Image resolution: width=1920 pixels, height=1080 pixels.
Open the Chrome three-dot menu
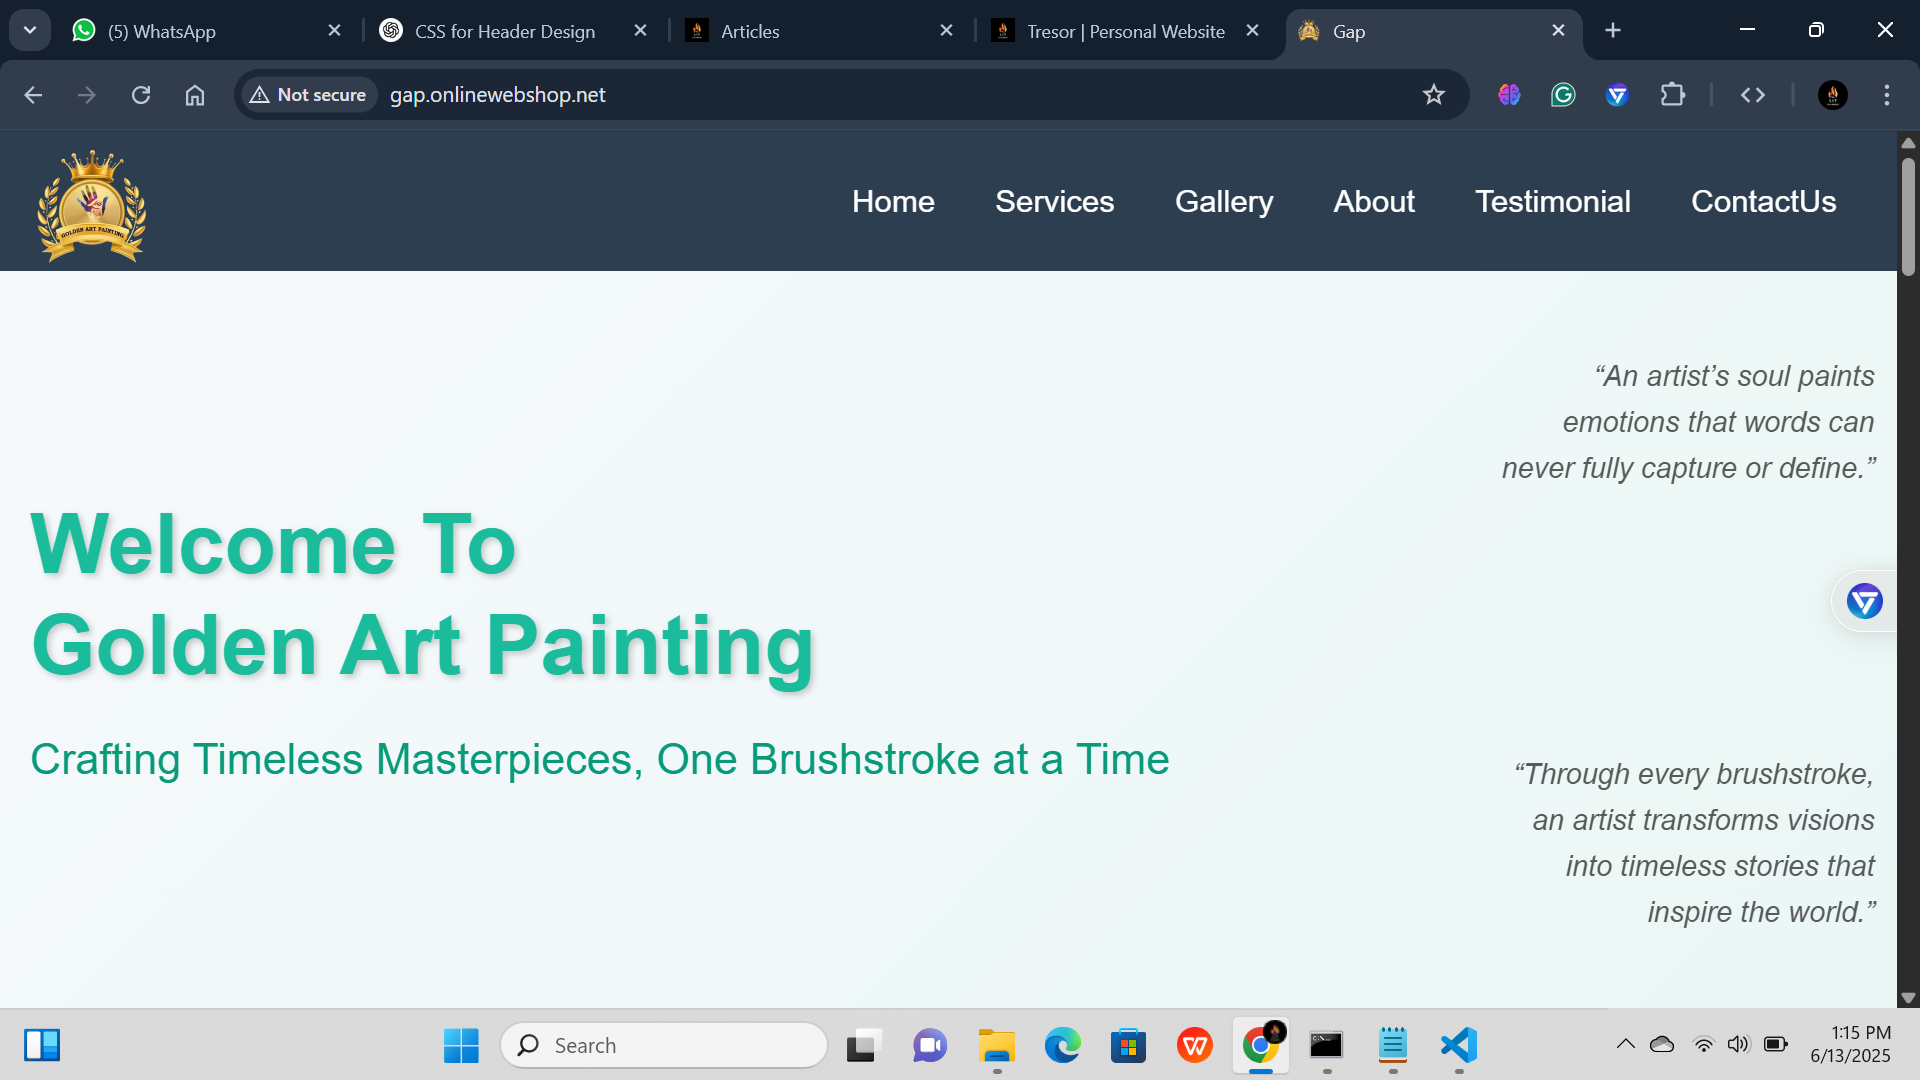(x=1886, y=95)
